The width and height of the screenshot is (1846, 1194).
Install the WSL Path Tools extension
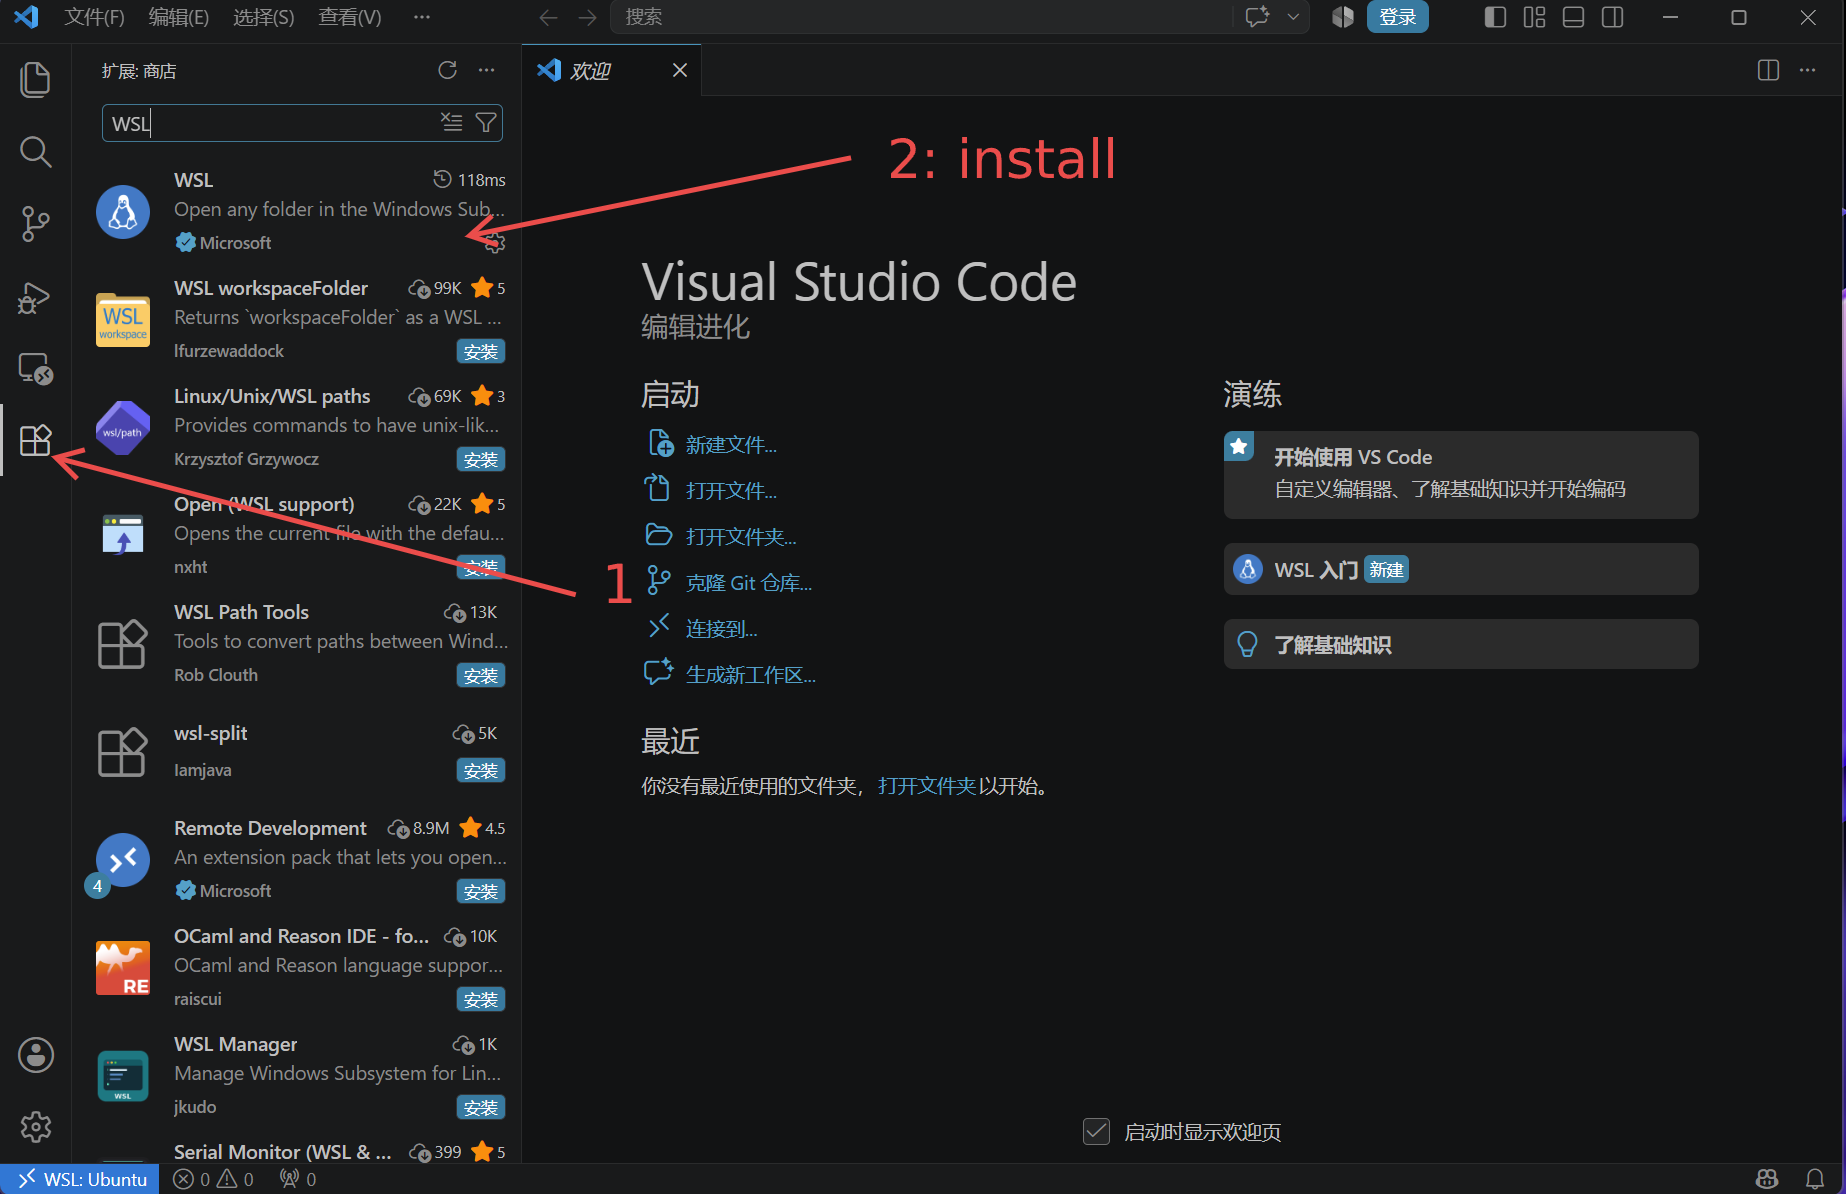481,676
